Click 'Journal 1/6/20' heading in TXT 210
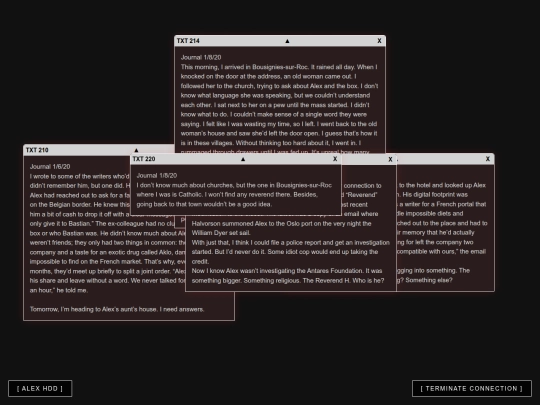The width and height of the screenshot is (540, 405). [50, 167]
